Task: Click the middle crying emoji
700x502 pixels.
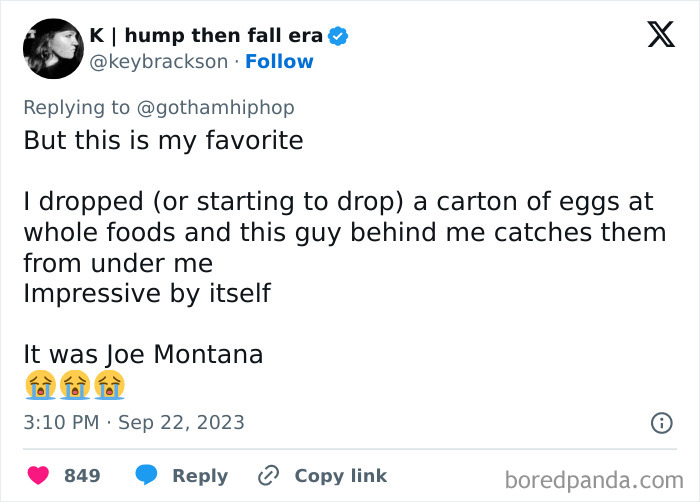Action: point(74,384)
